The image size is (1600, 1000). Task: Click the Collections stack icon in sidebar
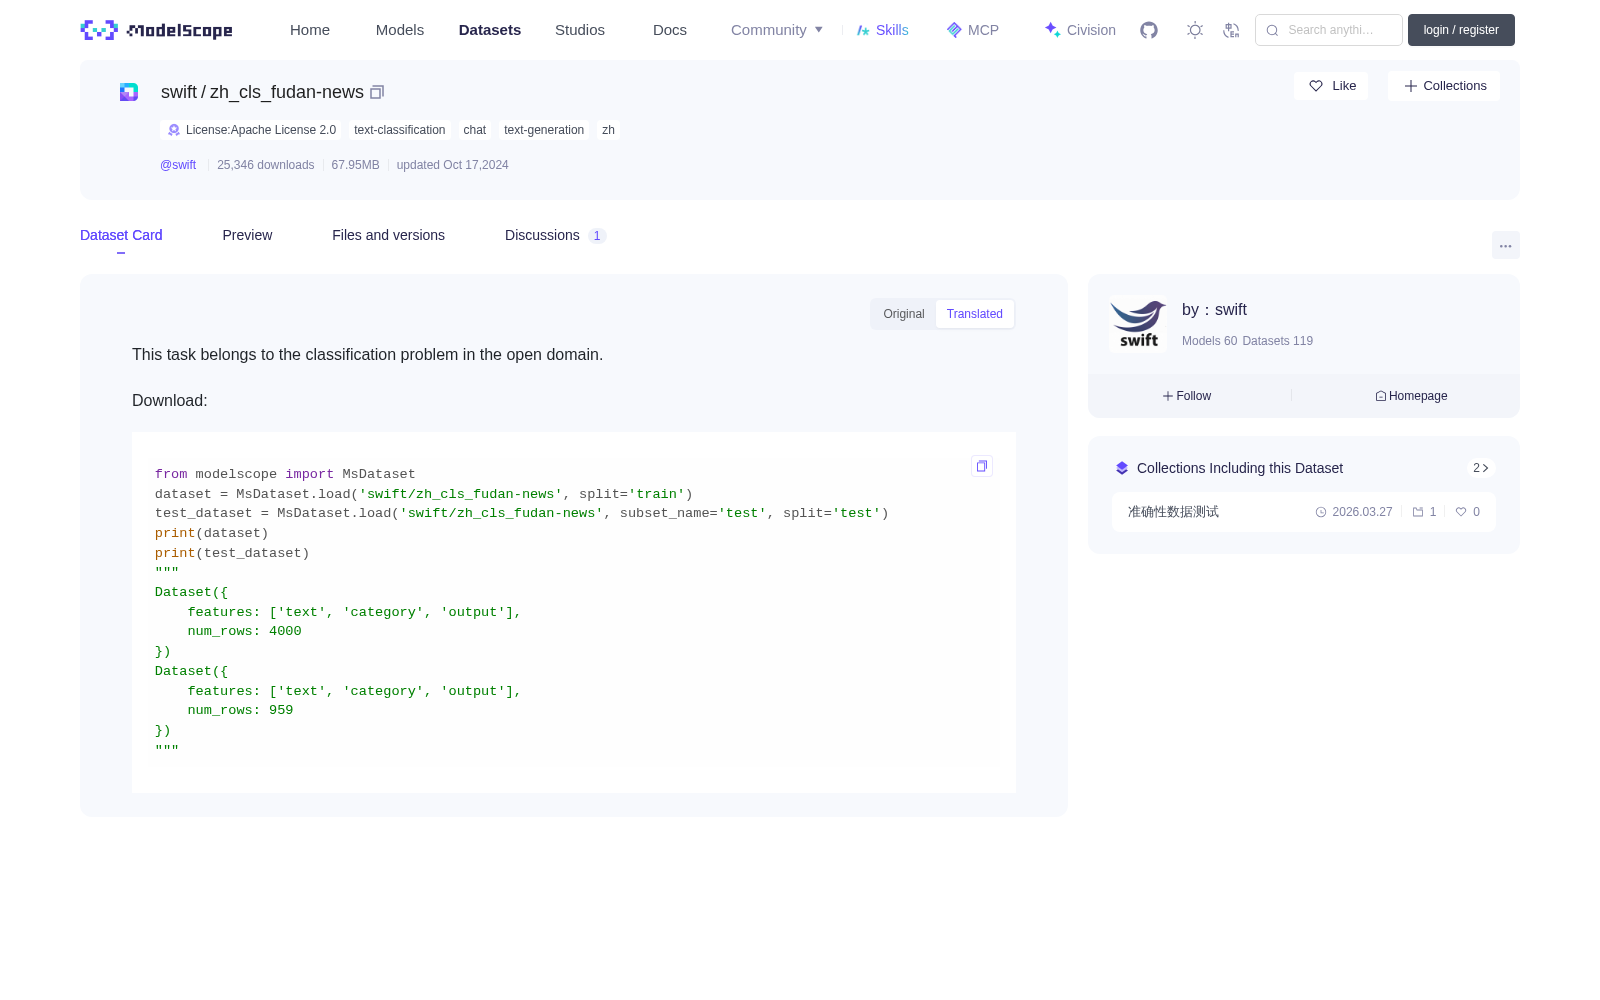1122,468
